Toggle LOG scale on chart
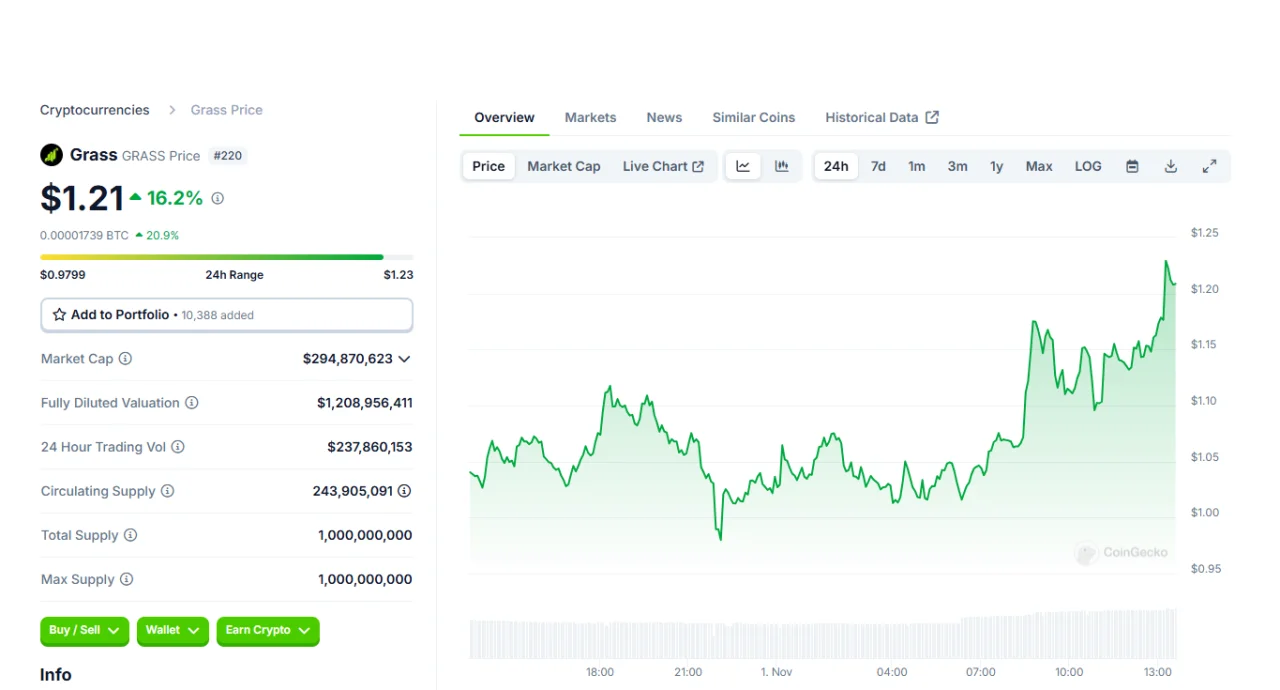The image size is (1280, 690). point(1088,166)
